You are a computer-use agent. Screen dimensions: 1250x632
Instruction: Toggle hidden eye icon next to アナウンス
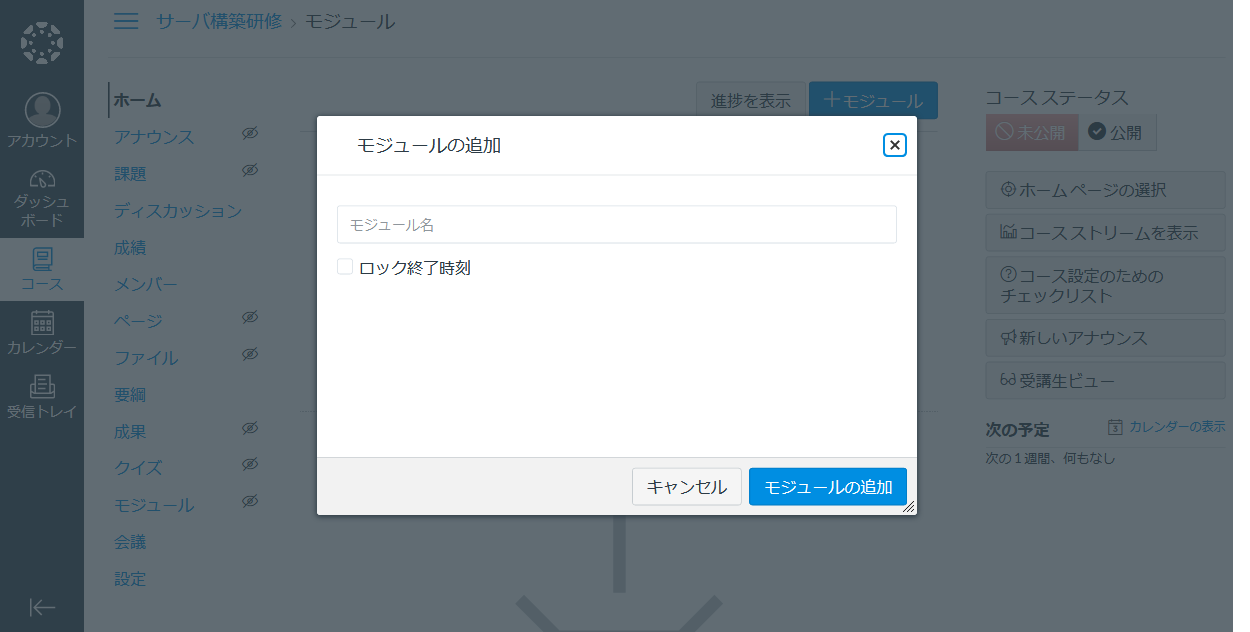pyautogui.click(x=251, y=133)
